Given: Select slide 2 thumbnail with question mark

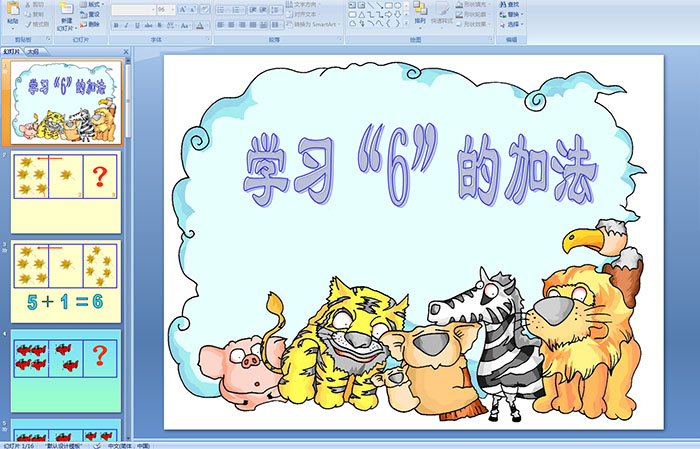Looking at the screenshot, I should click(66, 192).
